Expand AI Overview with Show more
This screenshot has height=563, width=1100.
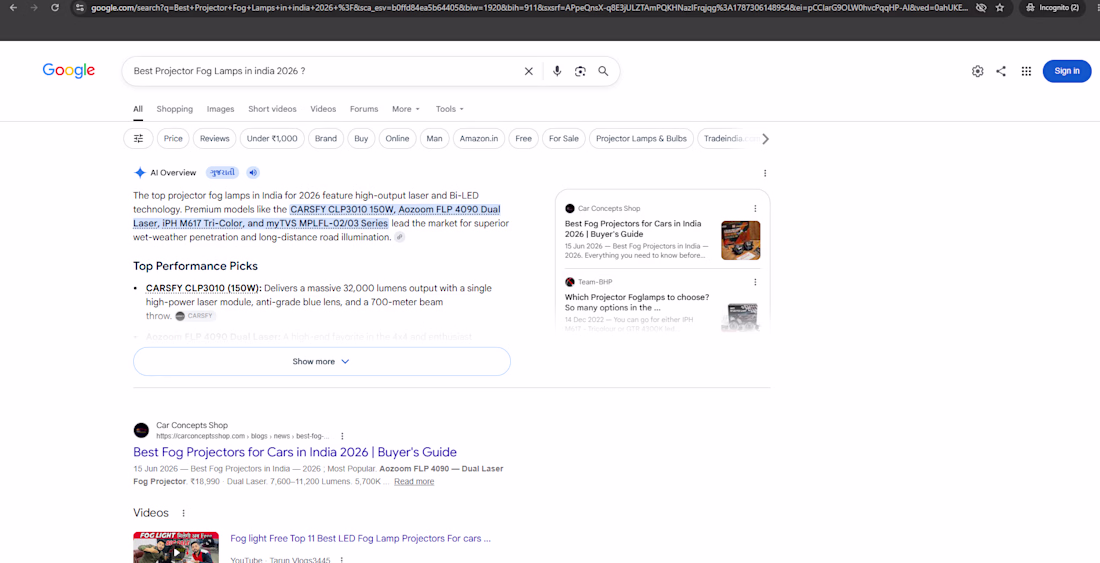321,362
